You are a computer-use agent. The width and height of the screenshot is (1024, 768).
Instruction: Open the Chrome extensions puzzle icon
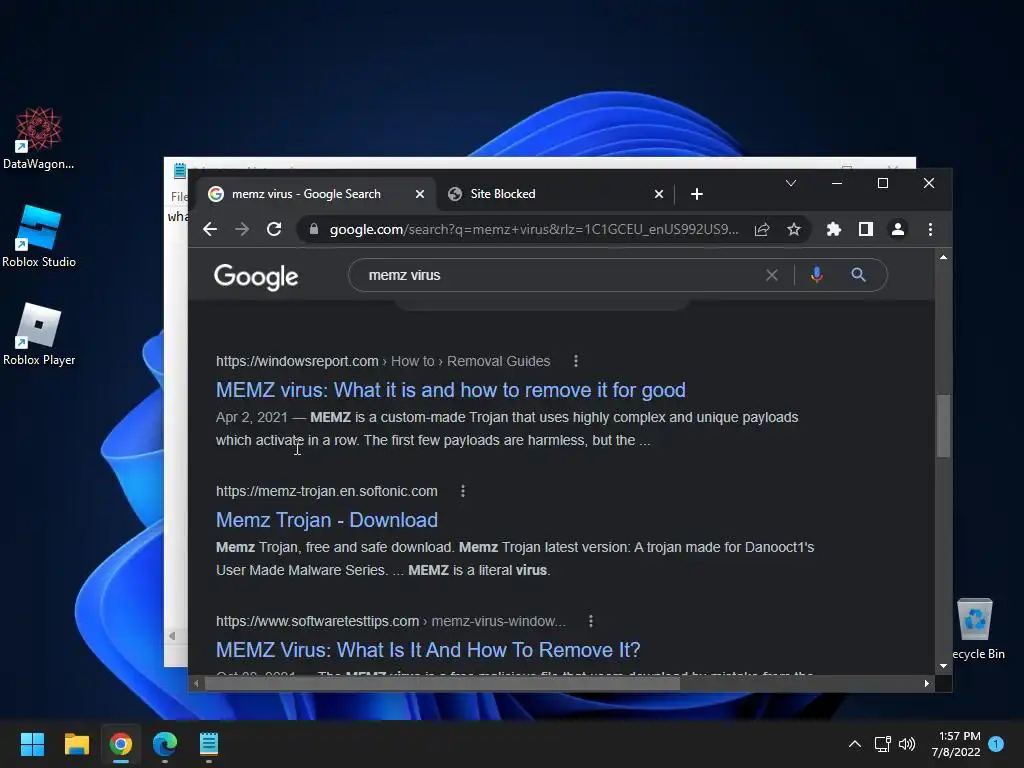[x=834, y=229]
